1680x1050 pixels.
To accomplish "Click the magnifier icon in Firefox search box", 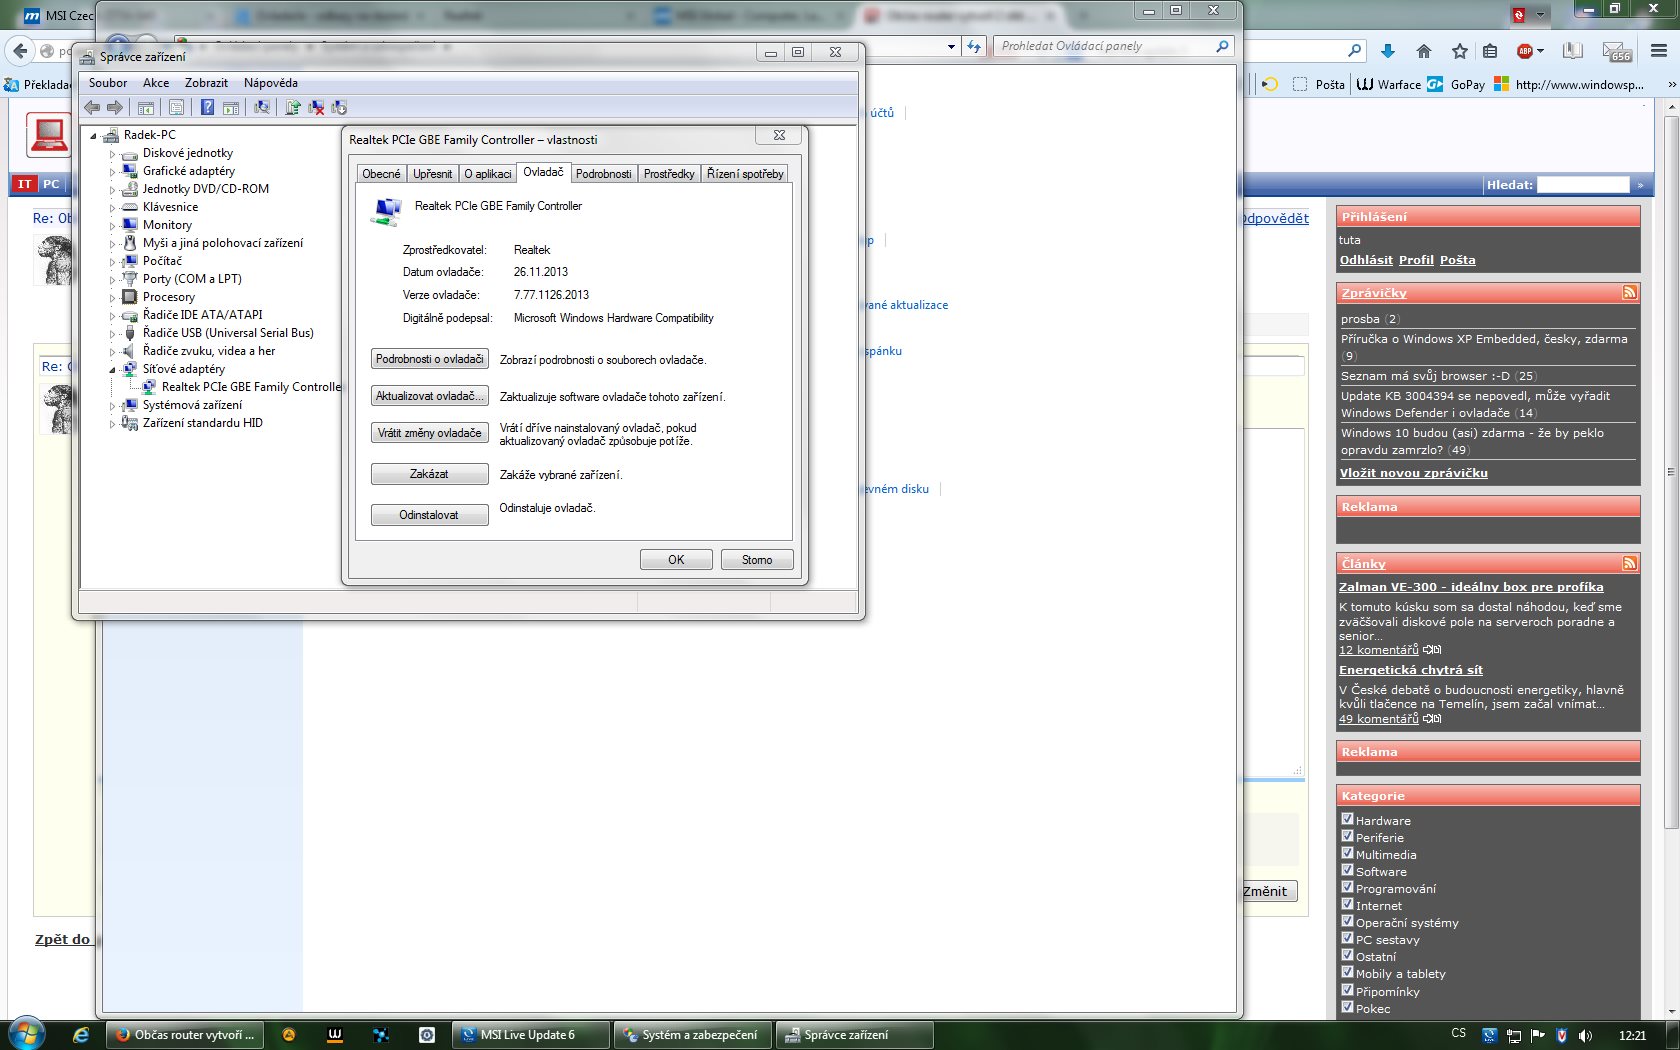I will click(x=1355, y=51).
